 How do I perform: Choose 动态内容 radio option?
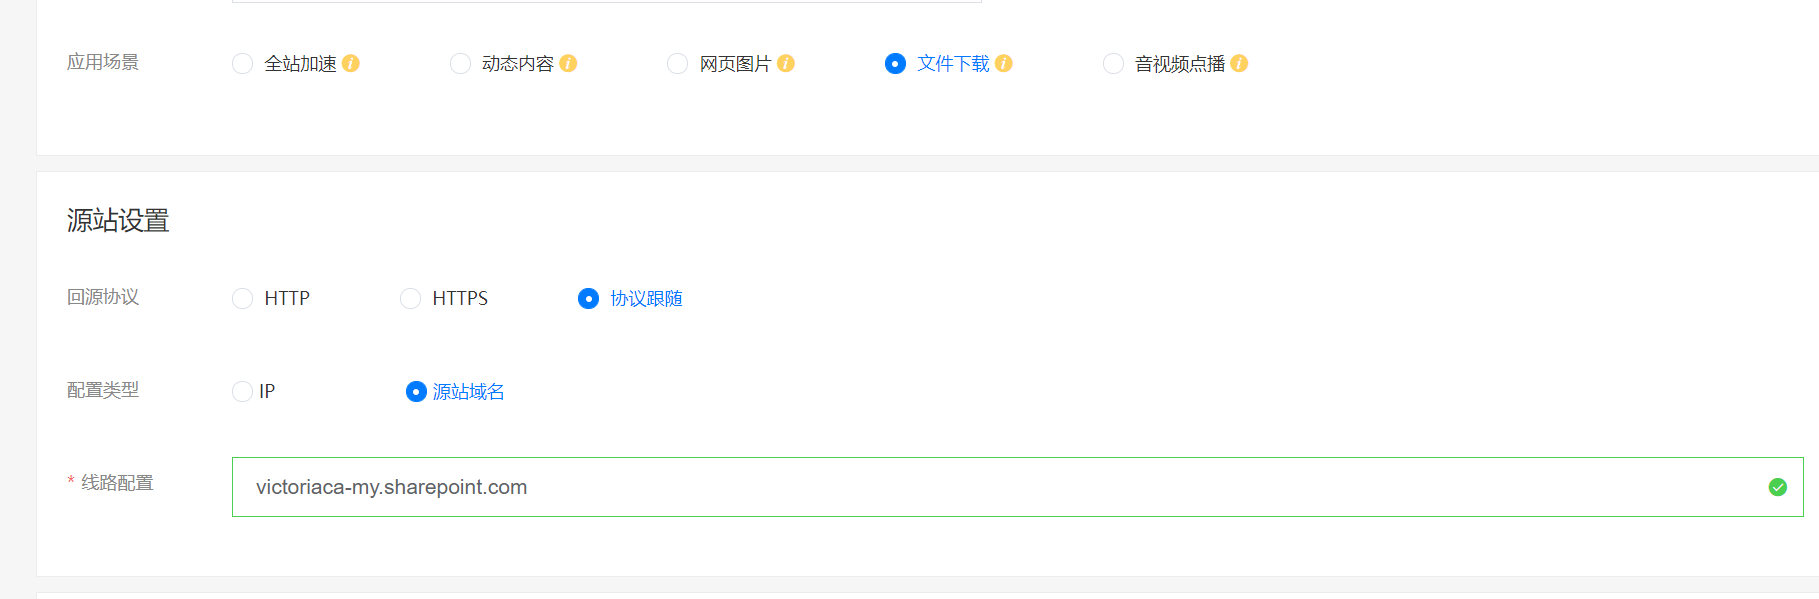click(x=460, y=64)
